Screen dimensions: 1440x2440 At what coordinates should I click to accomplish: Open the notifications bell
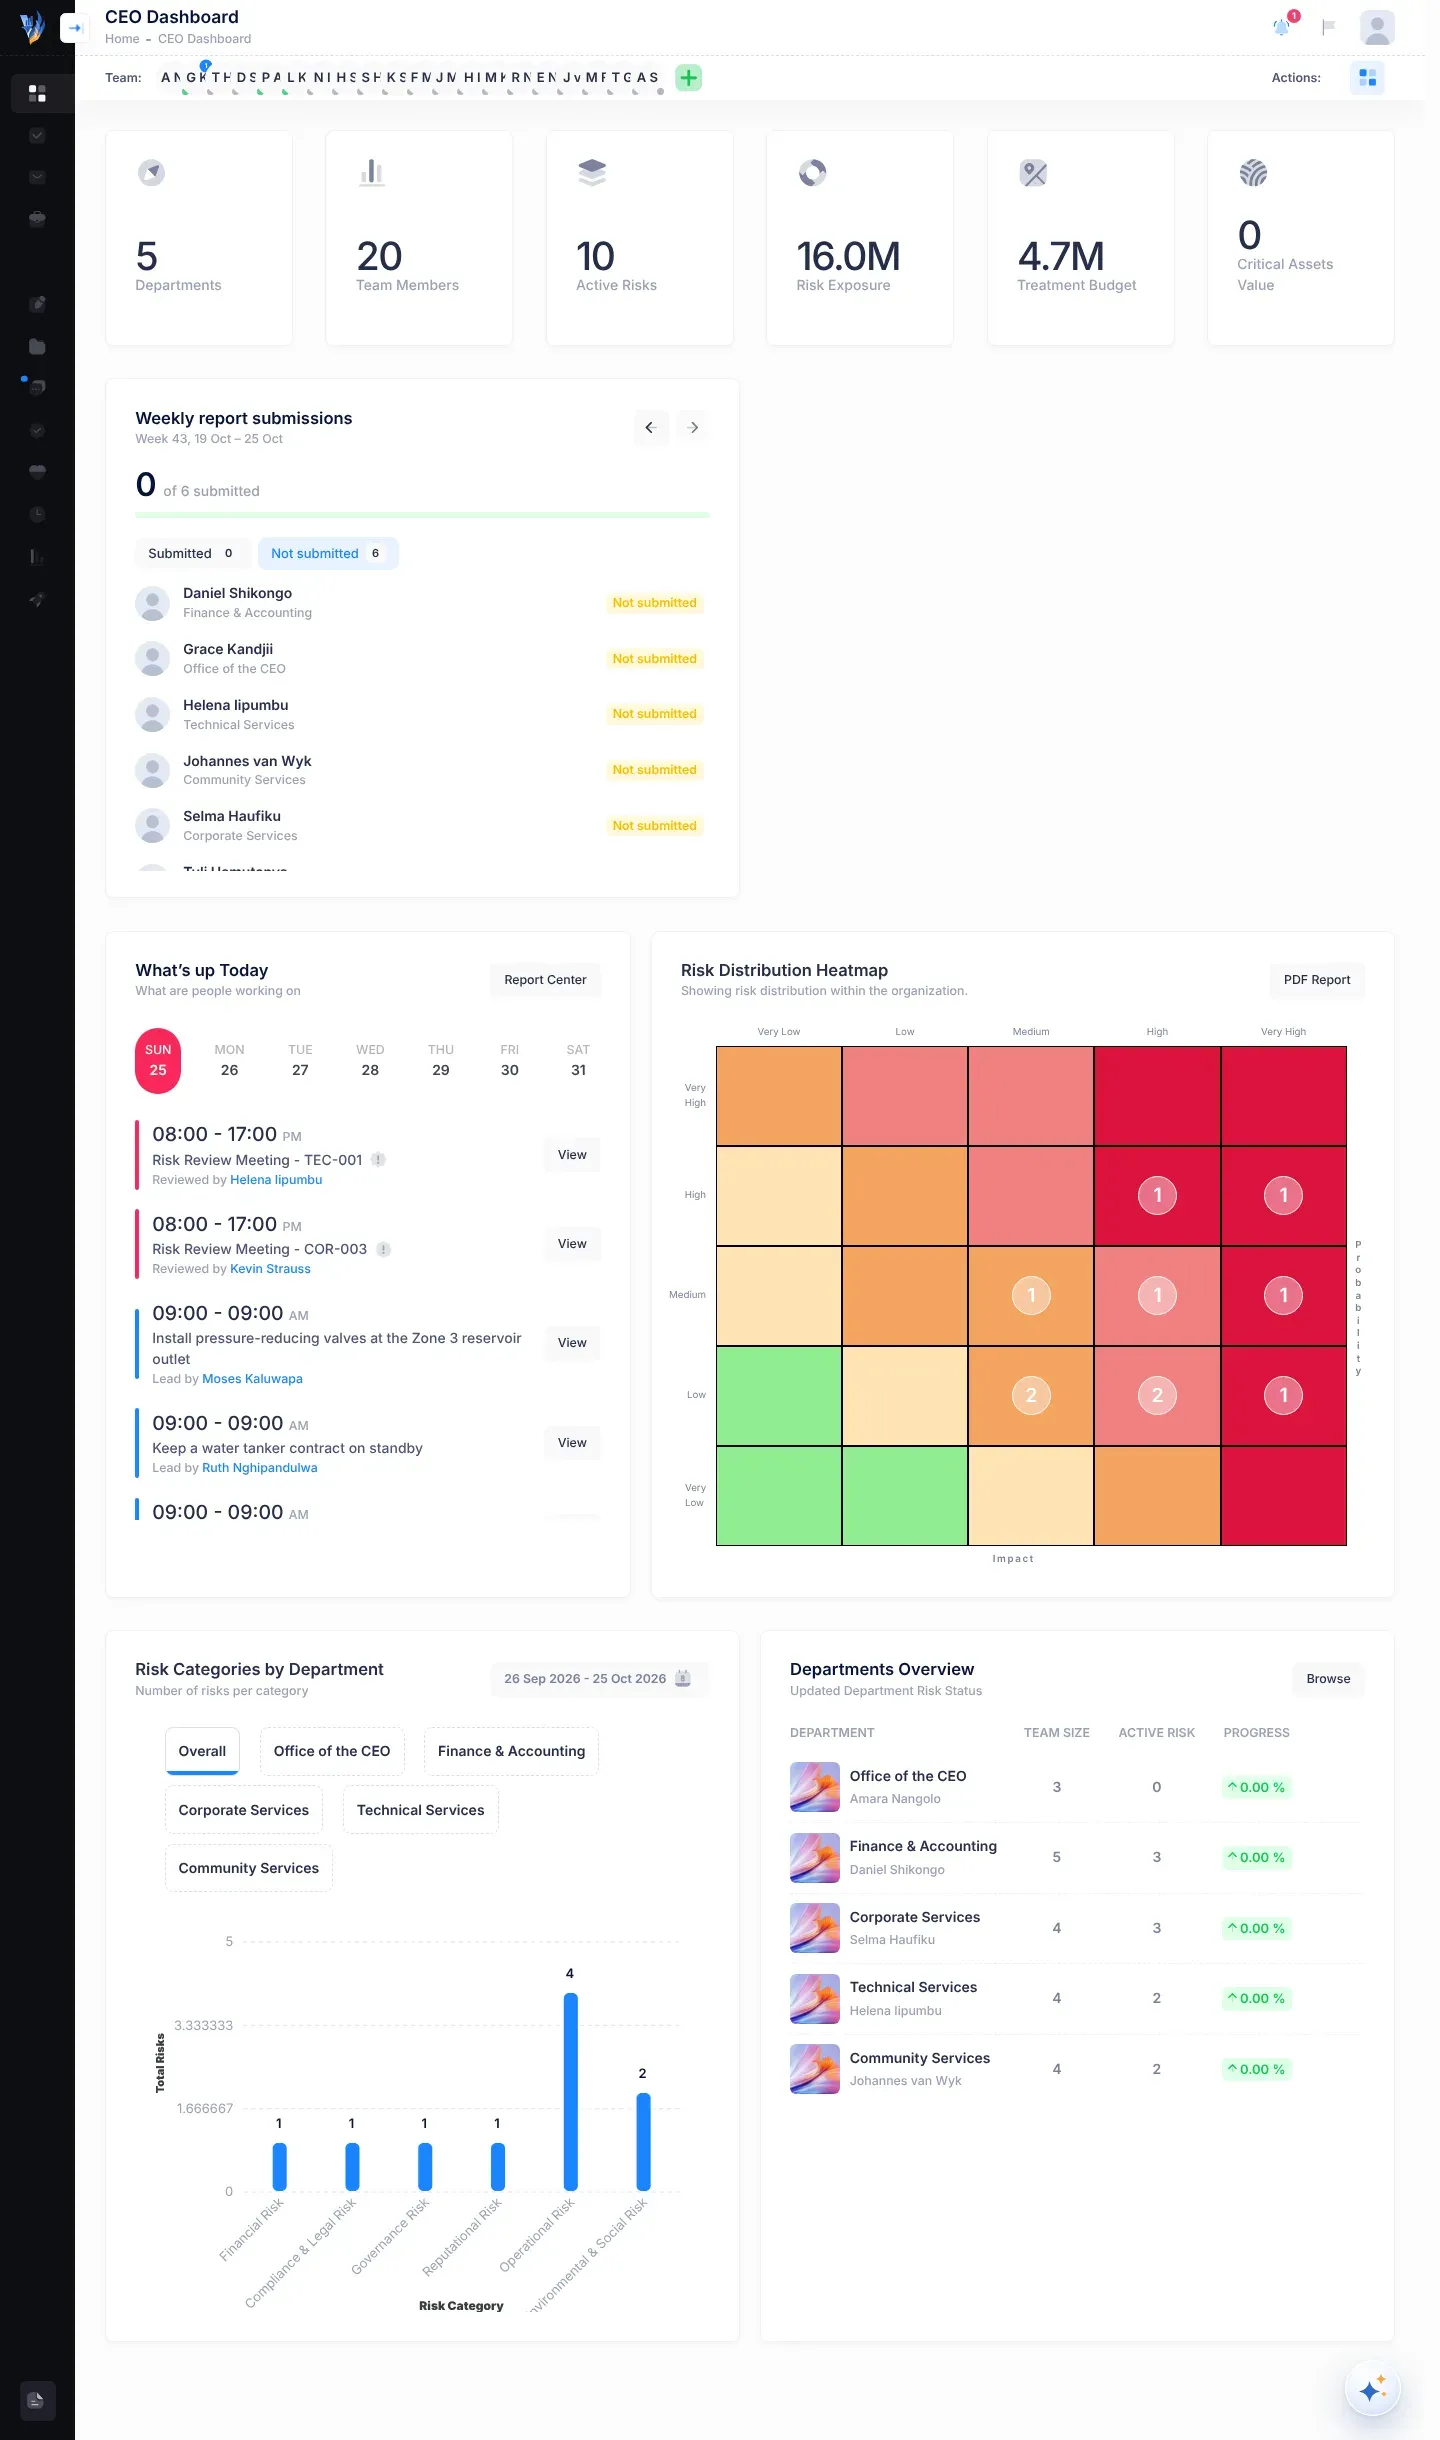tap(1282, 27)
